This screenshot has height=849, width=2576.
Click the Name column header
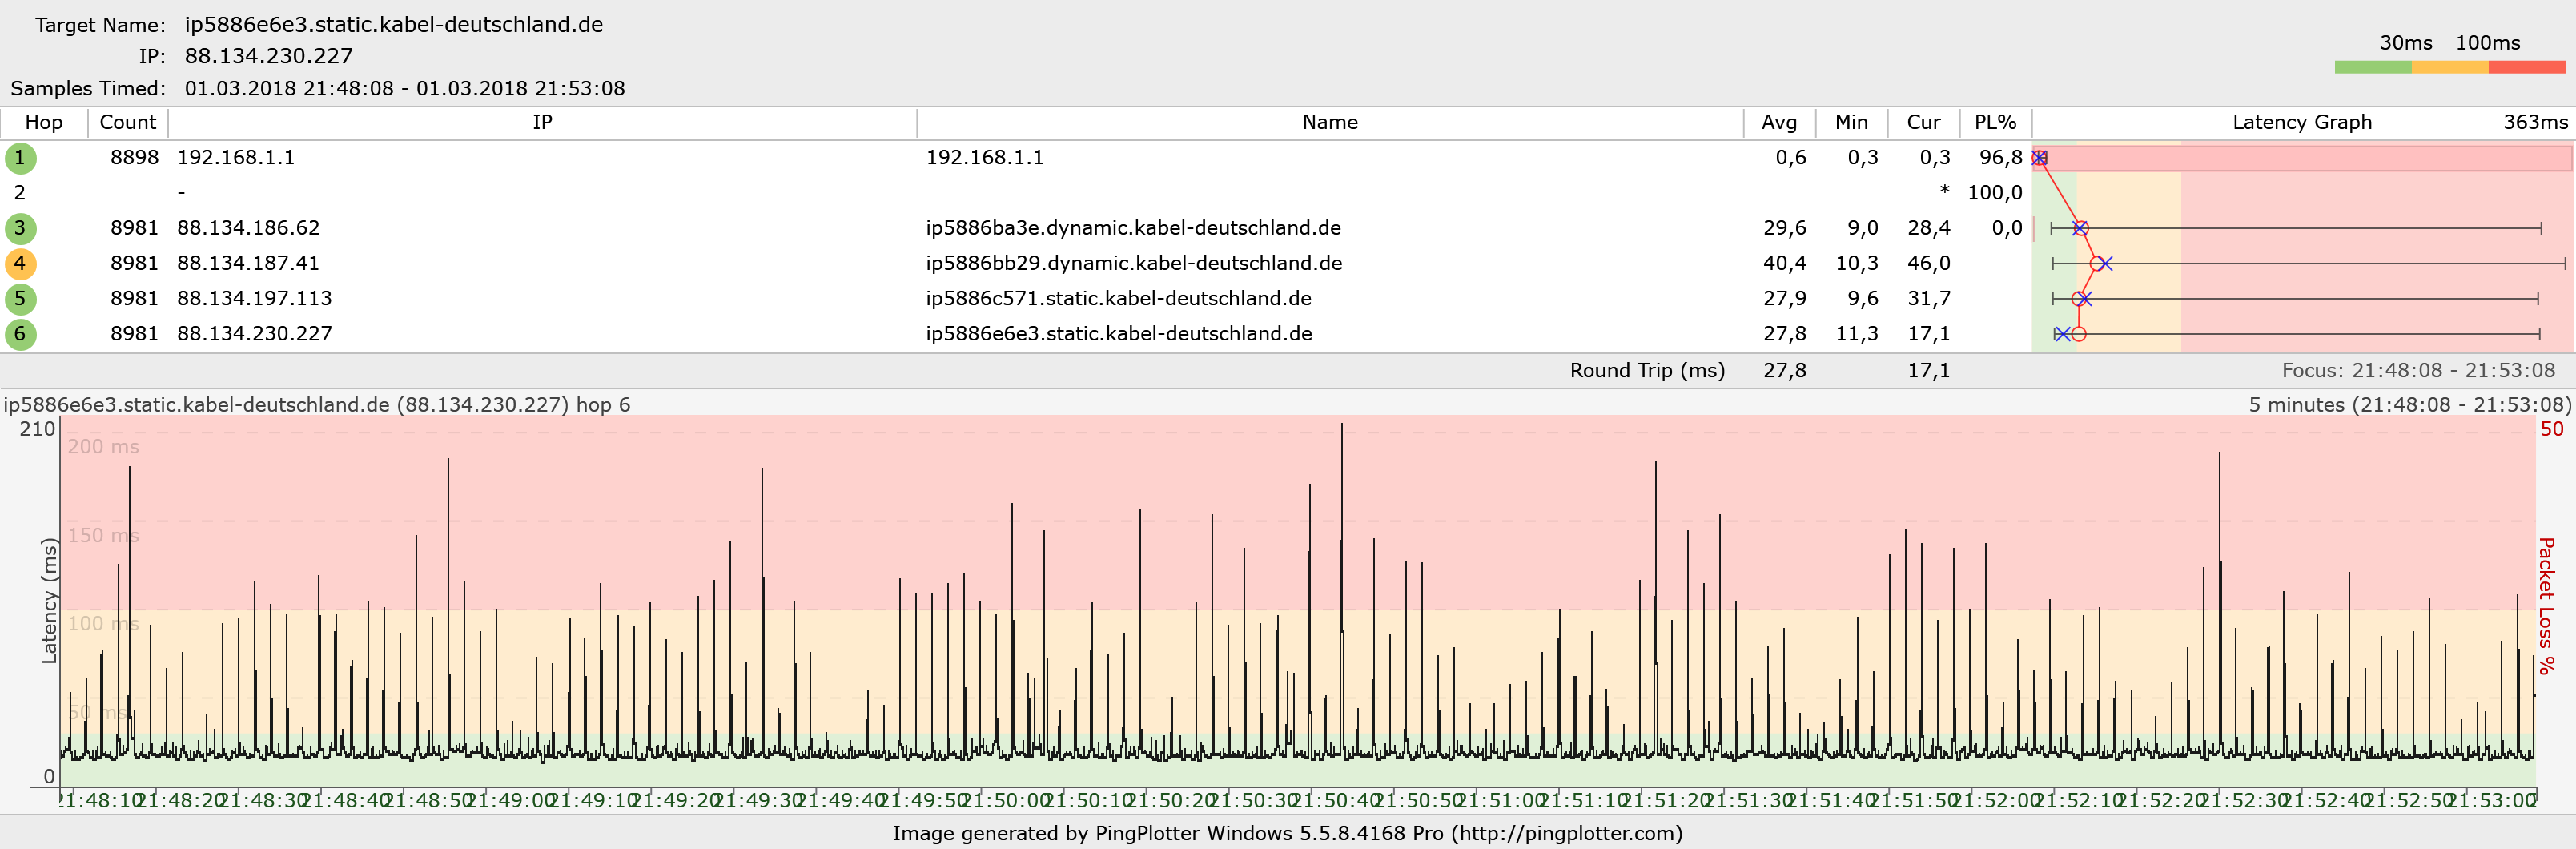pos(1330,122)
